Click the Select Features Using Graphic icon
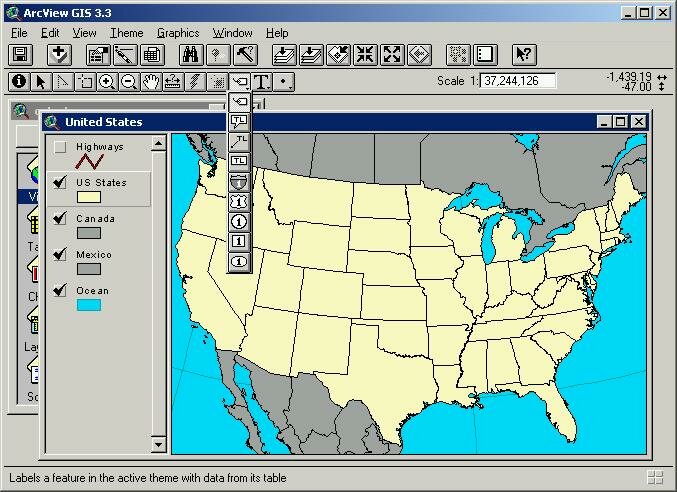 458,55
